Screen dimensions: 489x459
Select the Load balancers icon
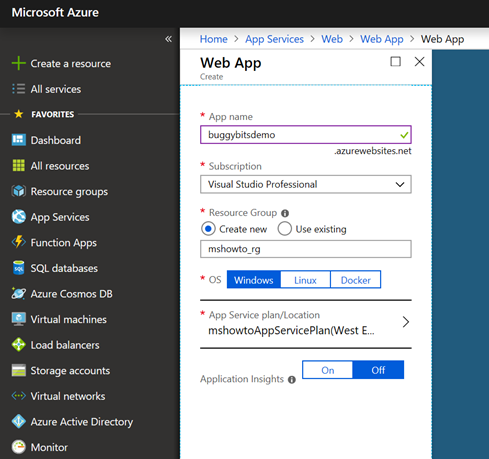pyautogui.click(x=19, y=345)
